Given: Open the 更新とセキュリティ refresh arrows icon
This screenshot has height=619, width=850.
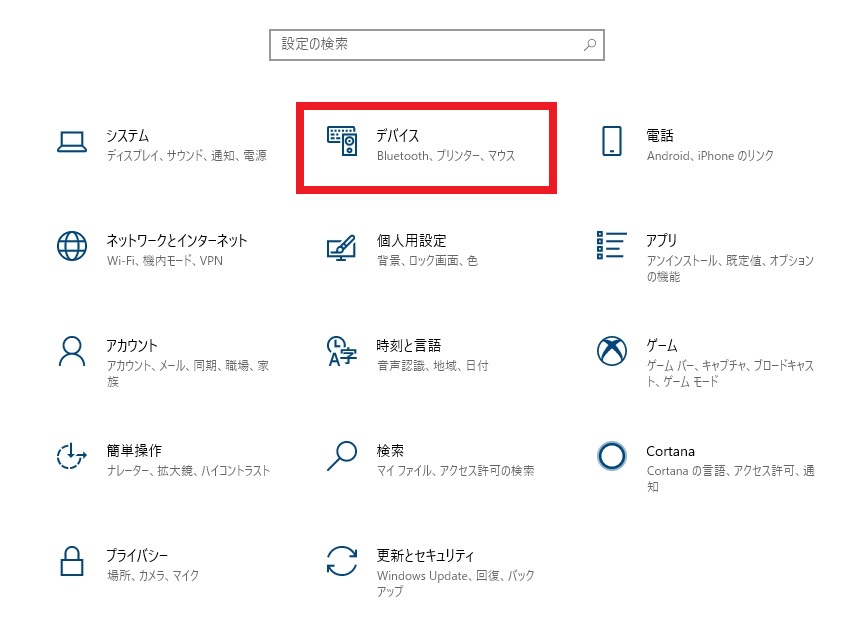Looking at the screenshot, I should click(x=342, y=560).
